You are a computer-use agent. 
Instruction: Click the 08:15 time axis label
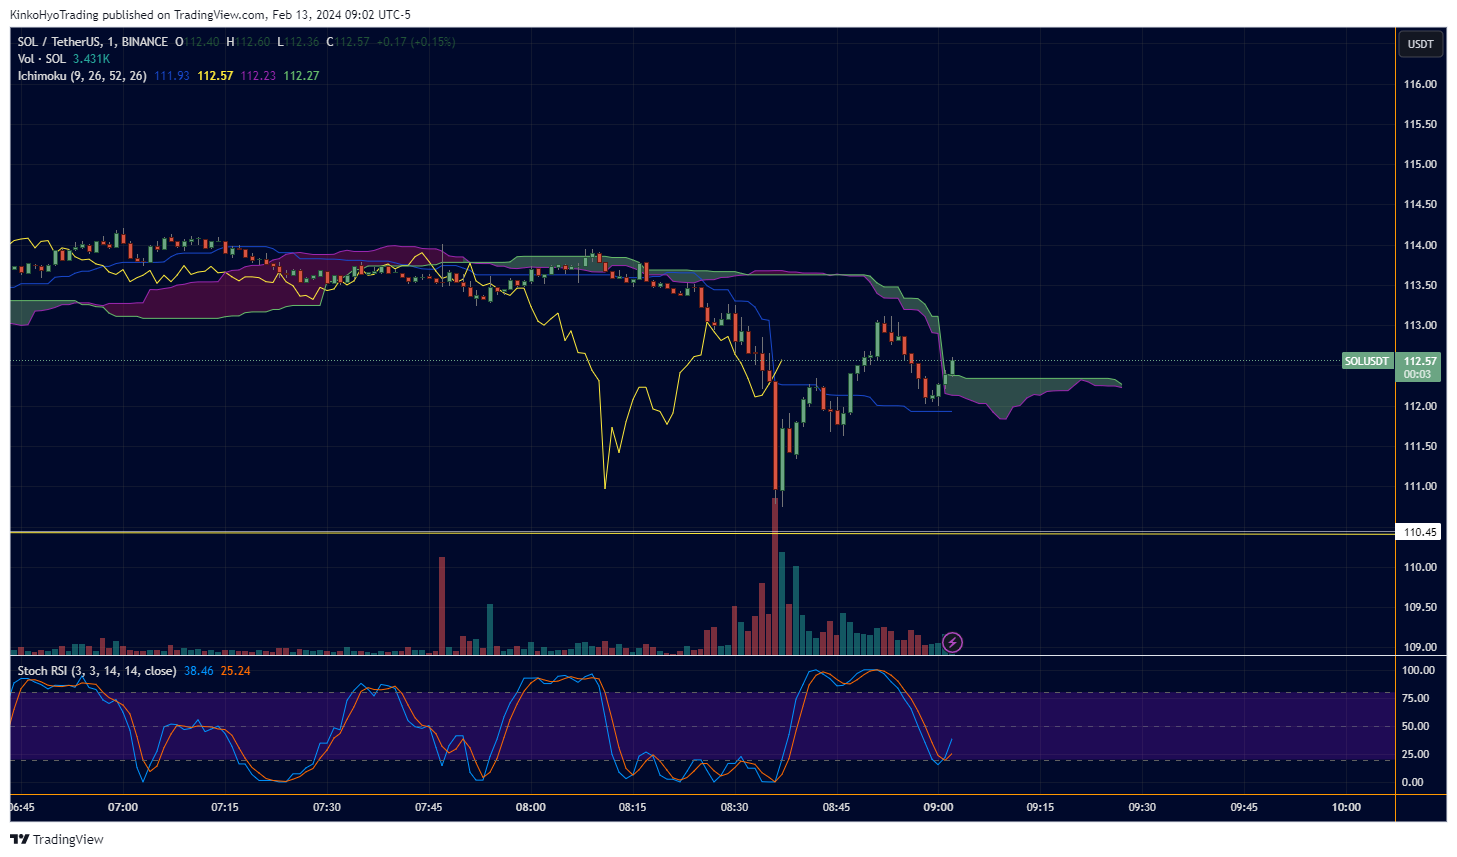632,807
